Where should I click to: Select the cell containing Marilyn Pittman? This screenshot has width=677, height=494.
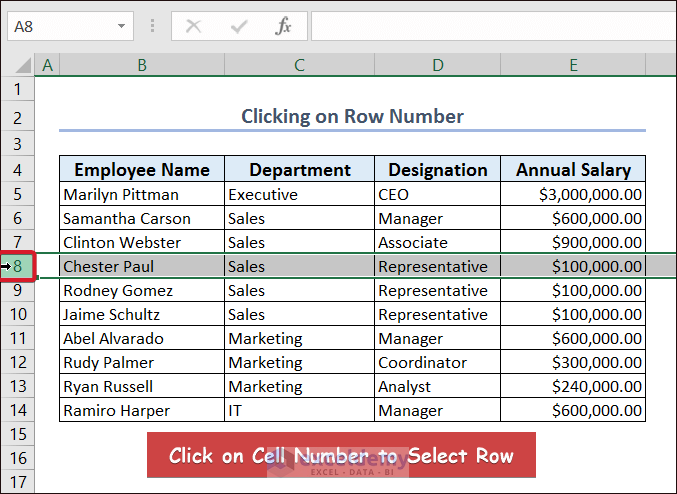pos(141,194)
